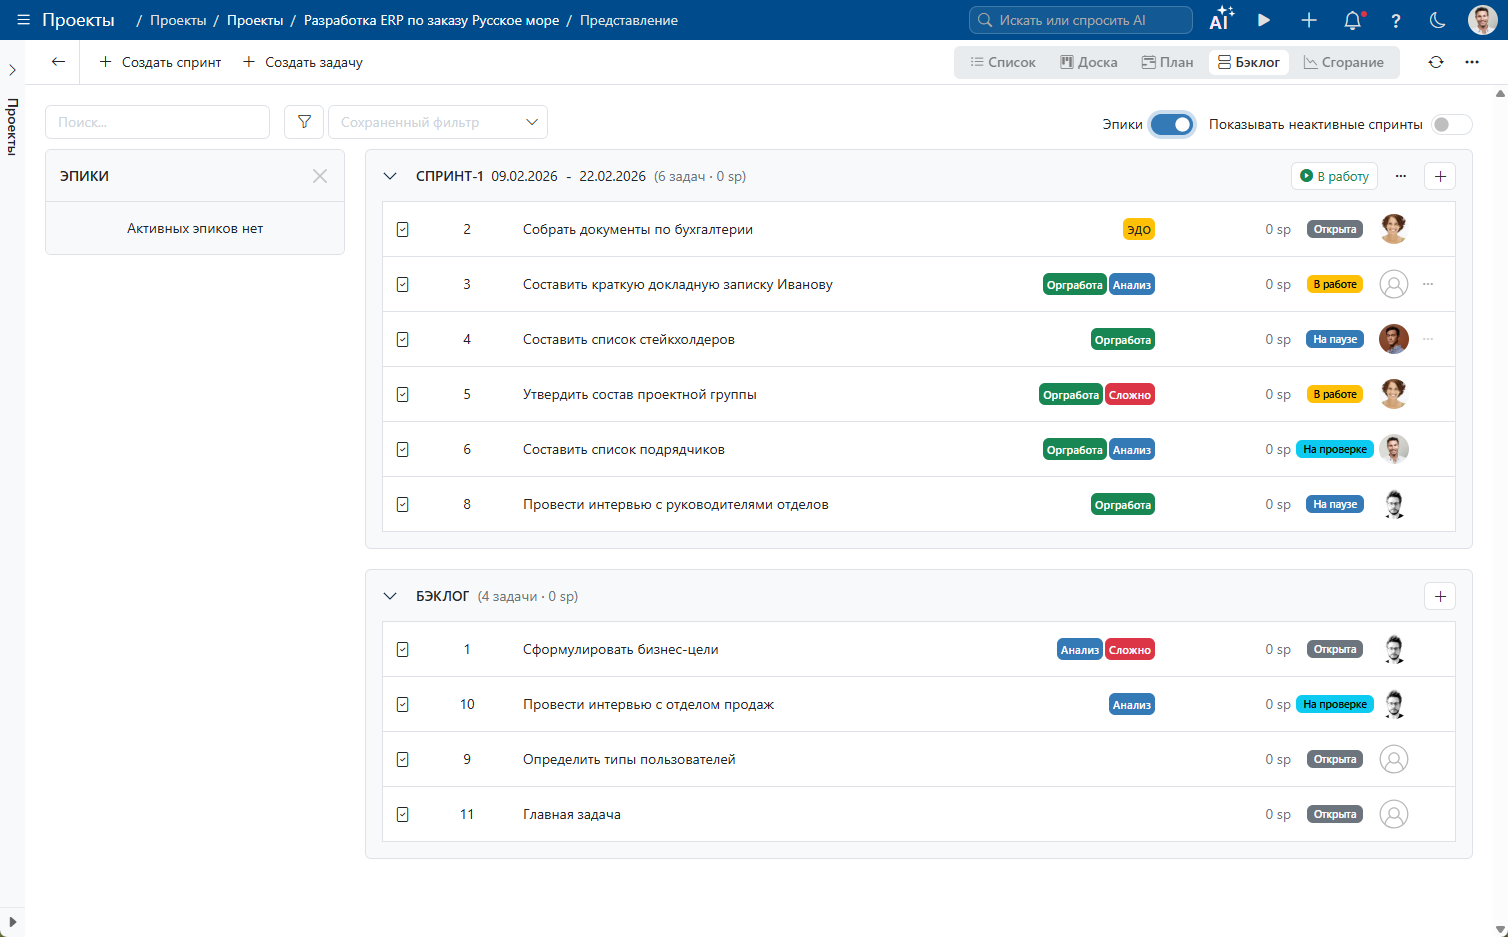Open the AI assistant icon
The image size is (1508, 937).
click(1221, 20)
